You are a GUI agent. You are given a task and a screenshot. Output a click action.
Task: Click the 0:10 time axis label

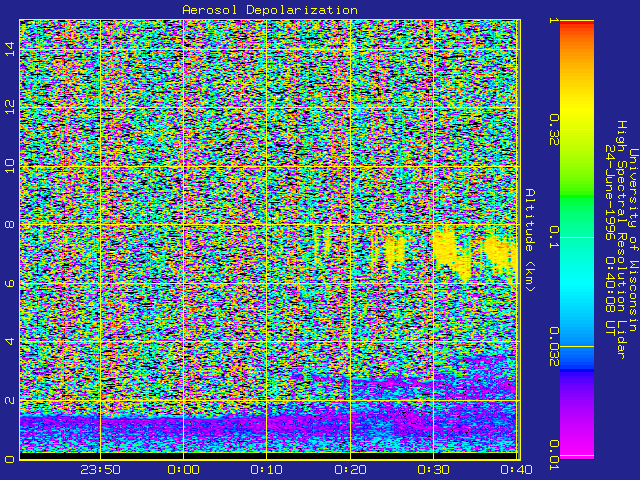tap(267, 470)
